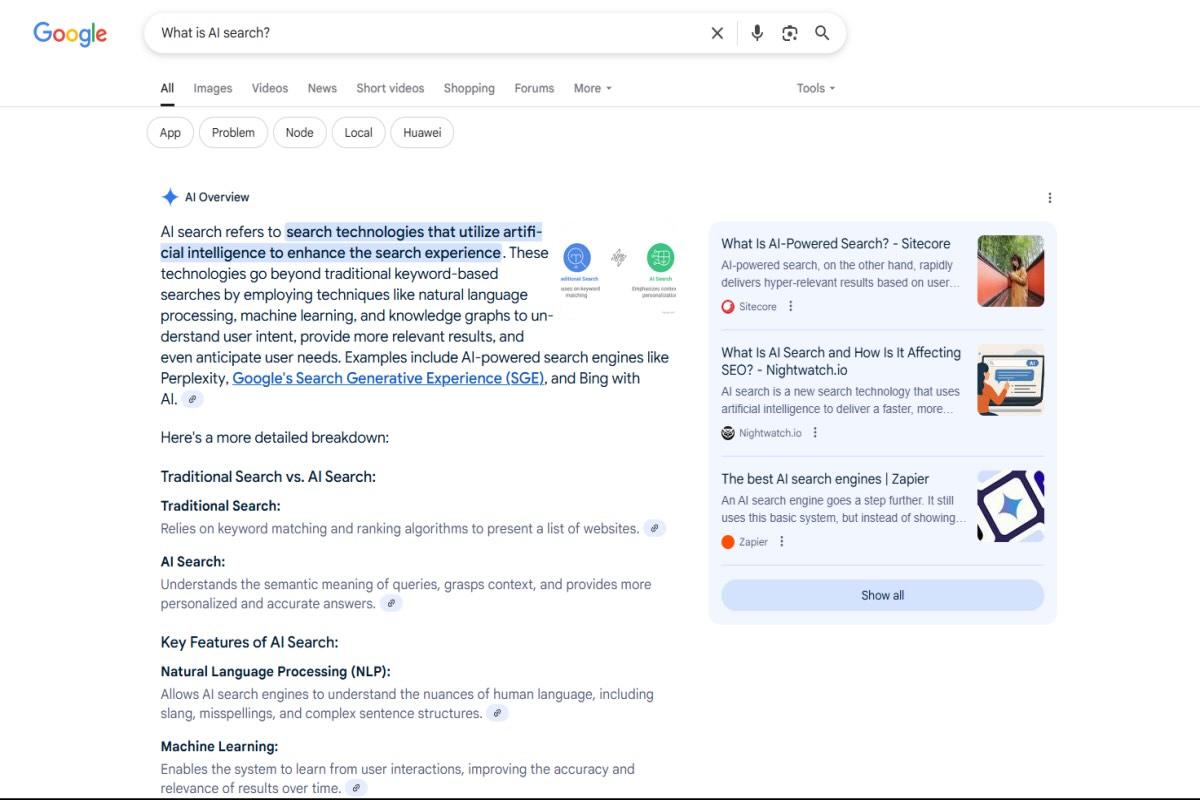The image size is (1200, 800).
Task: Open the Nightwatch.io result thumbnail image
Action: point(1010,379)
